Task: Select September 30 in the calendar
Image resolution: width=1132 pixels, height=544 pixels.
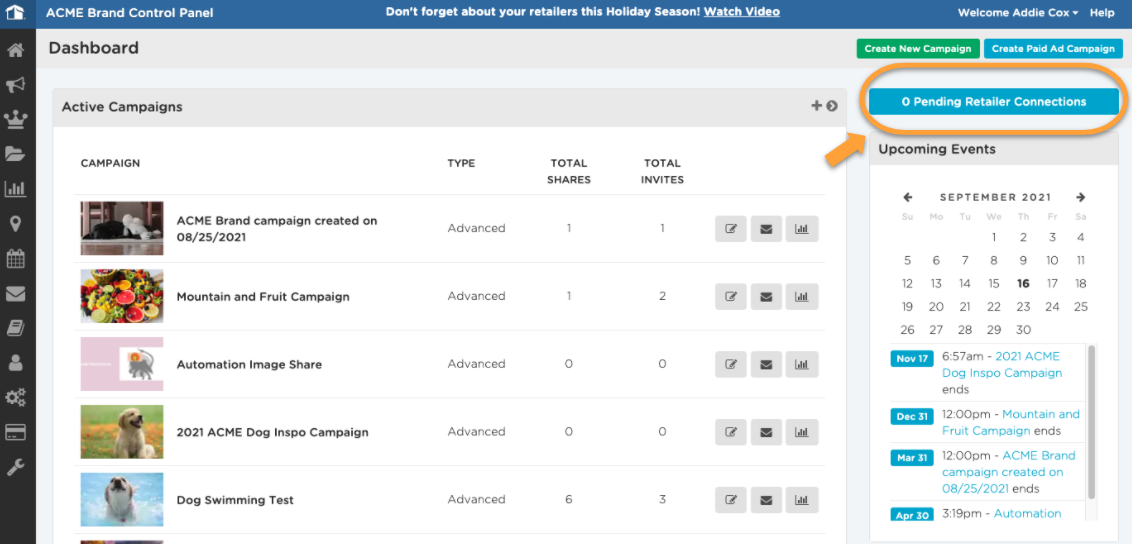Action: pos(1023,330)
